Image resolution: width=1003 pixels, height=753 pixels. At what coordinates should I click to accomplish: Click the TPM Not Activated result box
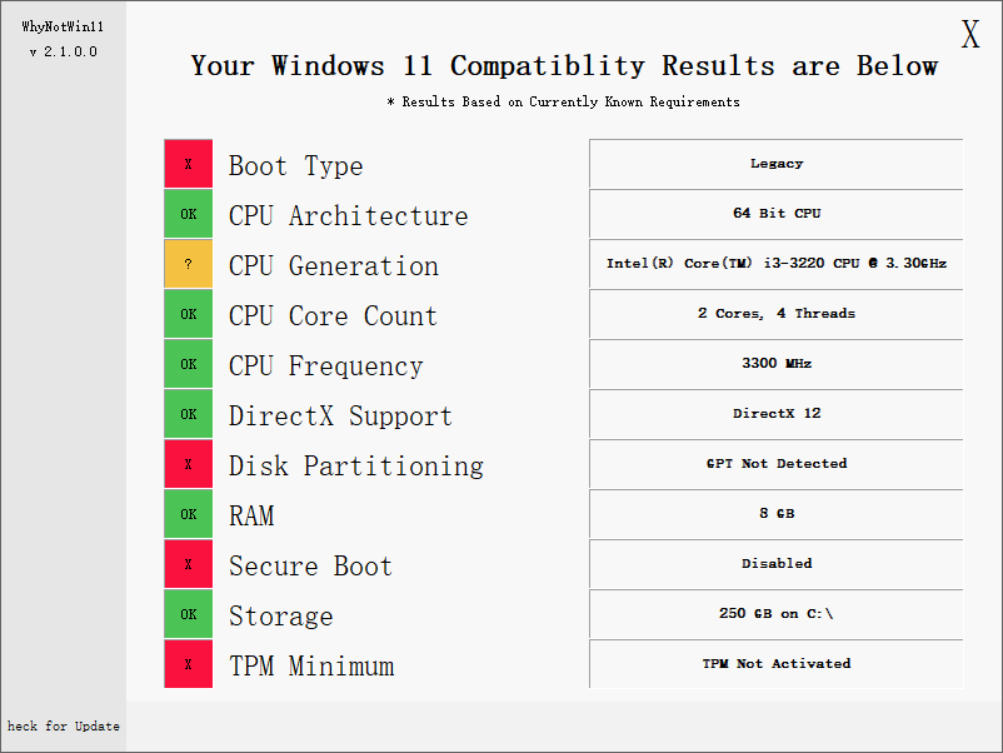(776, 664)
